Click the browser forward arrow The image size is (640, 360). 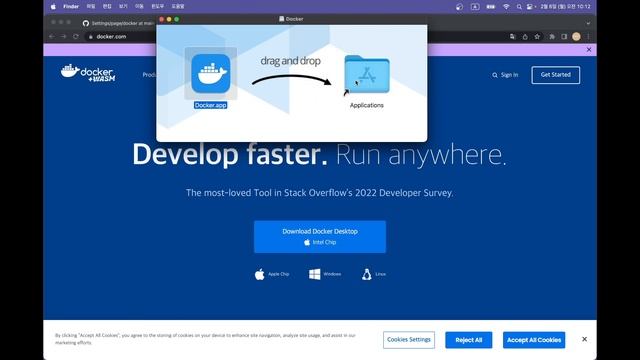coord(63,36)
